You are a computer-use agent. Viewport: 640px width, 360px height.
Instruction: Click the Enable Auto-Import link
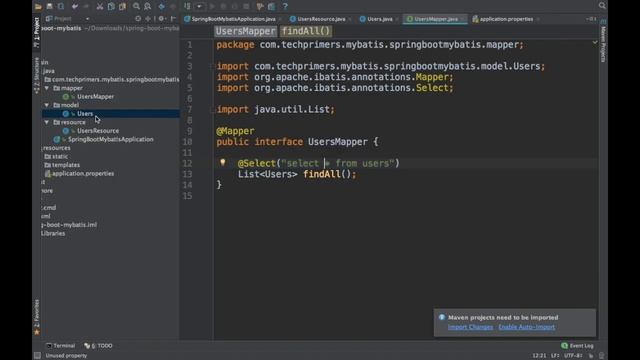pyautogui.click(x=527, y=327)
